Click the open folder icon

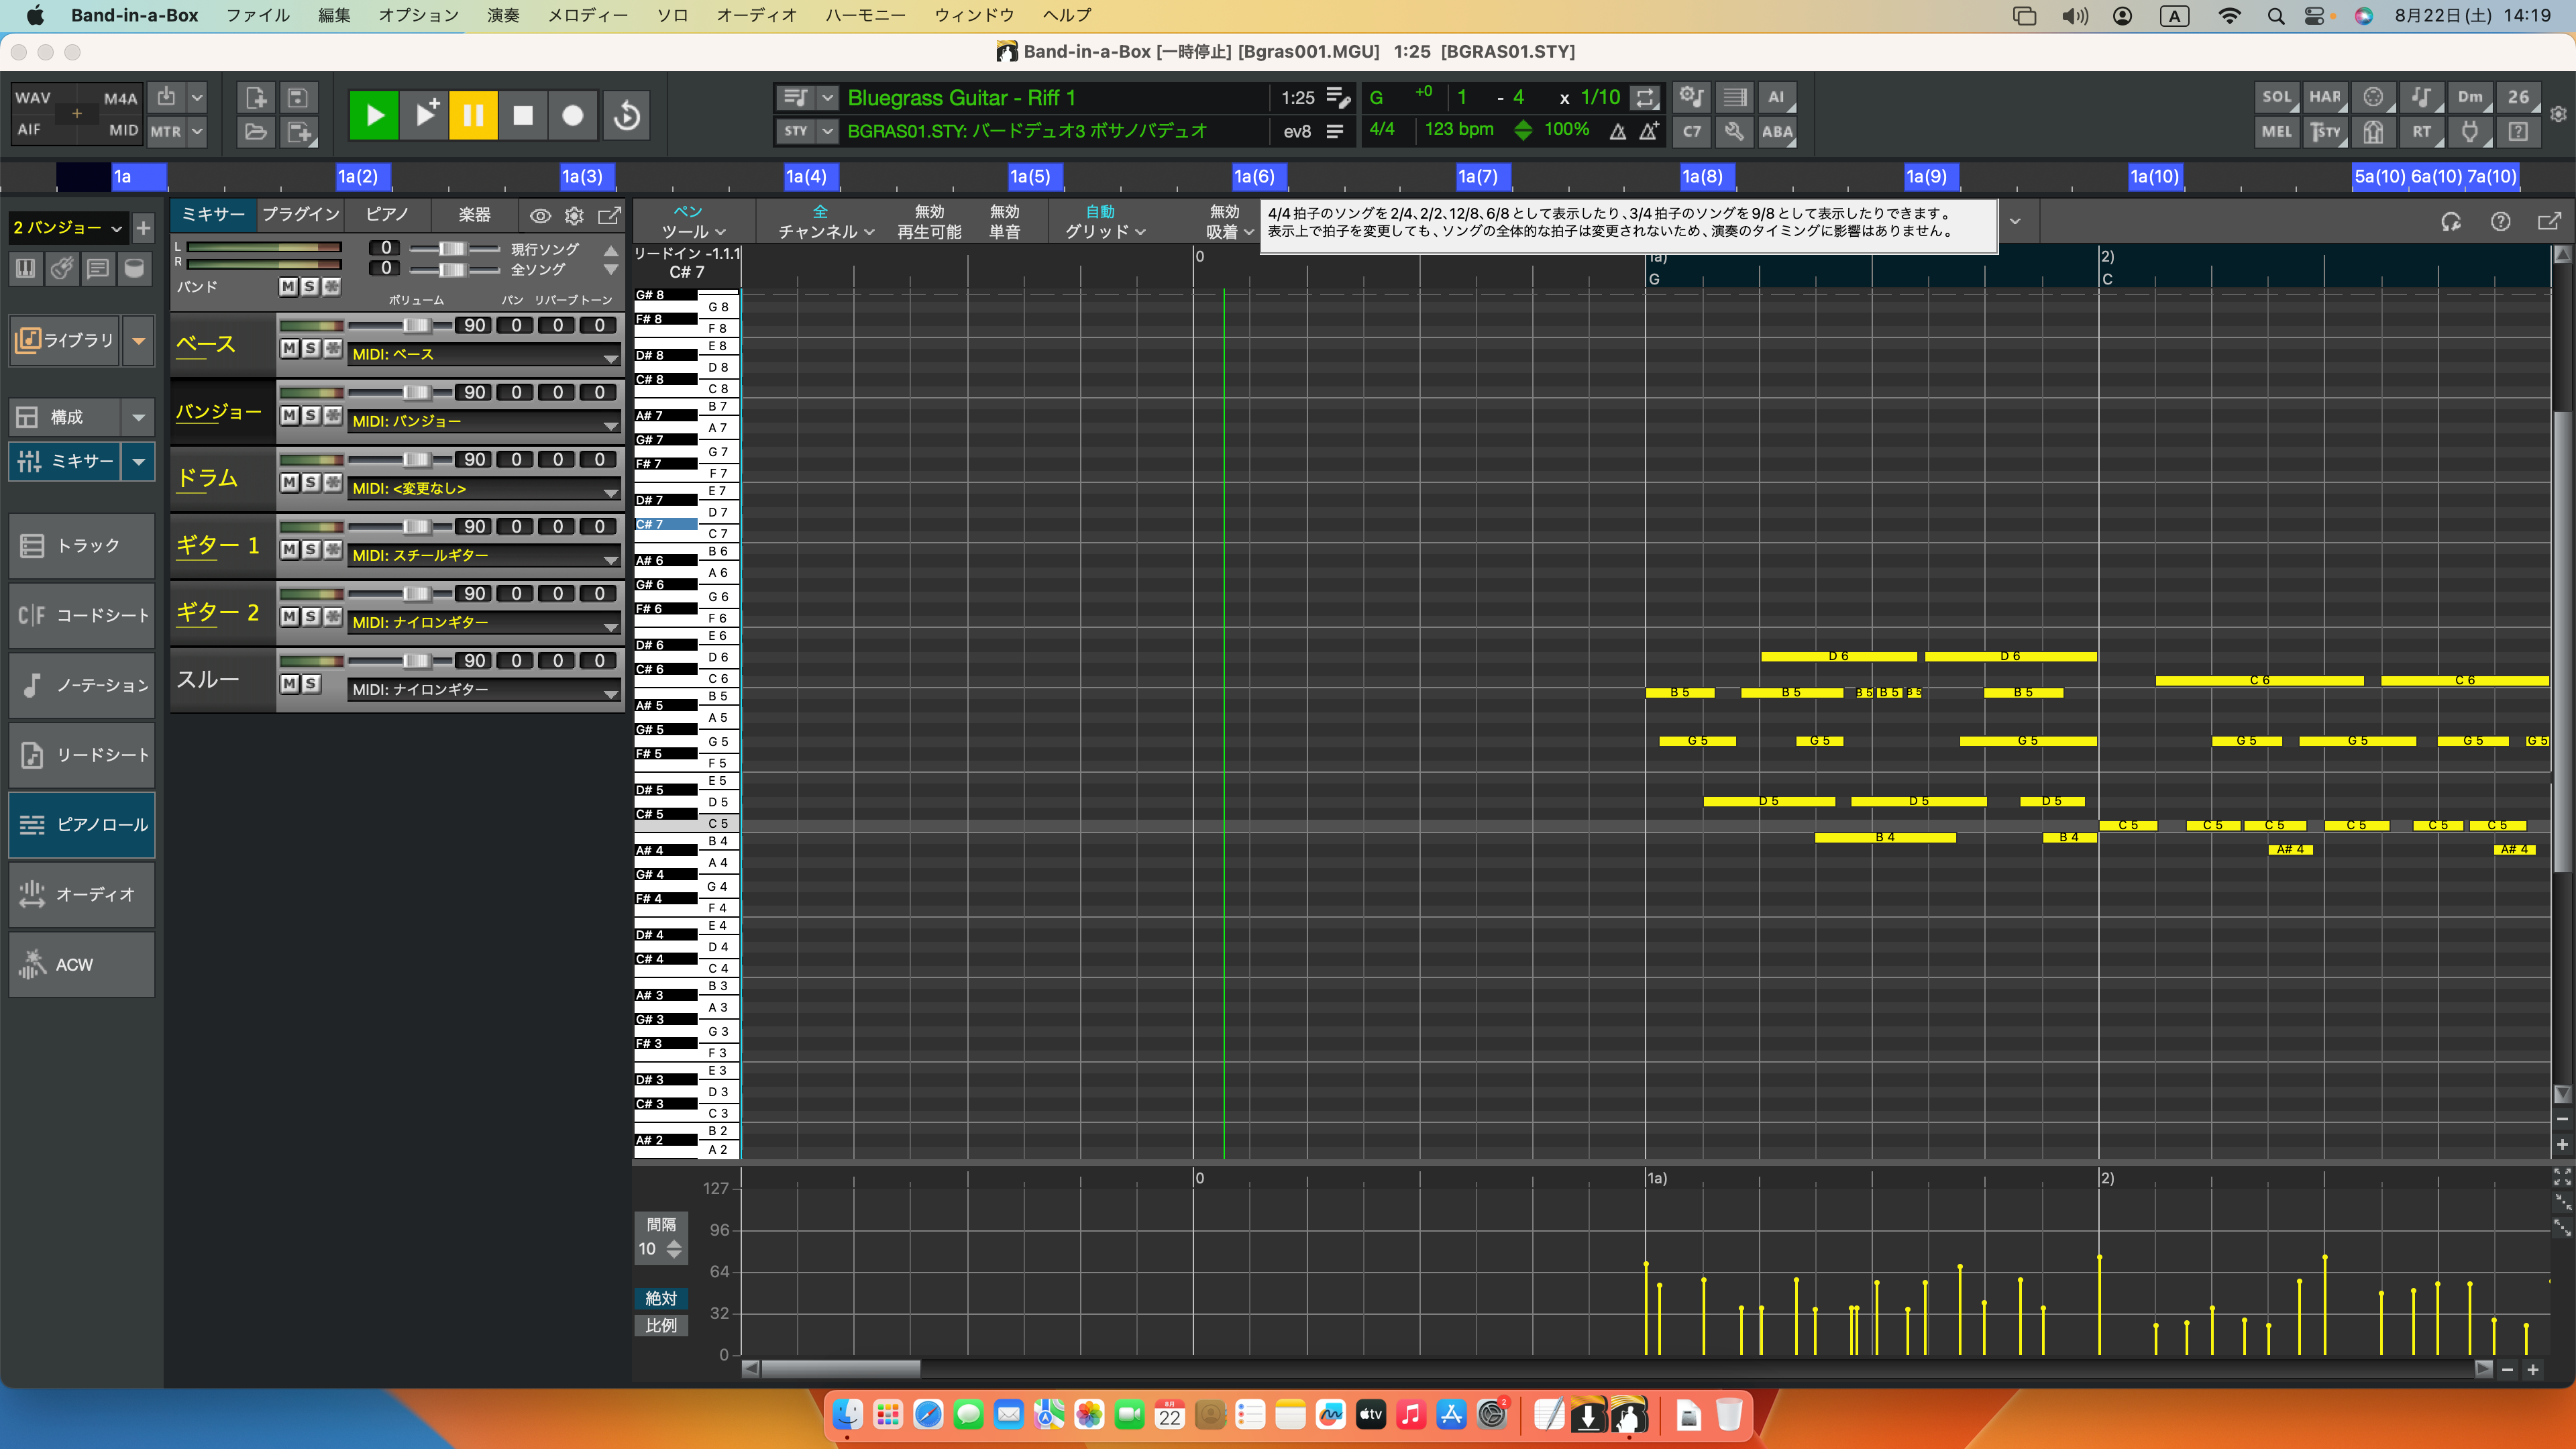tap(256, 131)
